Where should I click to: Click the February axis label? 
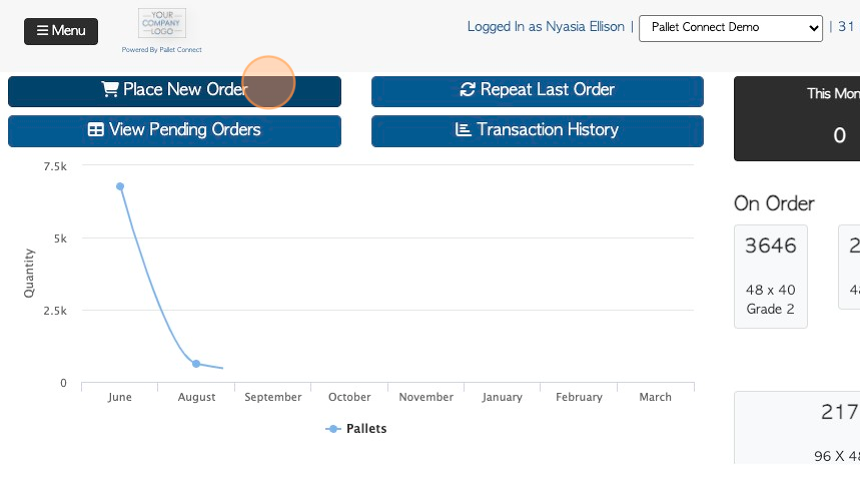pyautogui.click(x=579, y=397)
